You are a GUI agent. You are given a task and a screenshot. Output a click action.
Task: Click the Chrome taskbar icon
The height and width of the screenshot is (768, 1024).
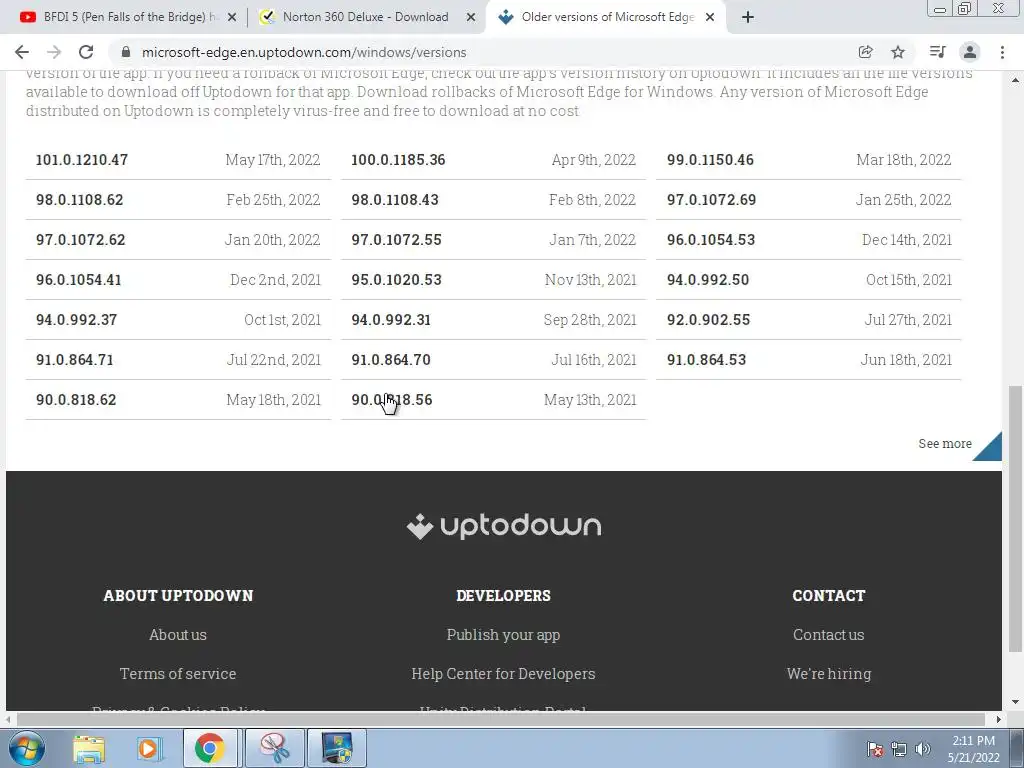click(210, 748)
